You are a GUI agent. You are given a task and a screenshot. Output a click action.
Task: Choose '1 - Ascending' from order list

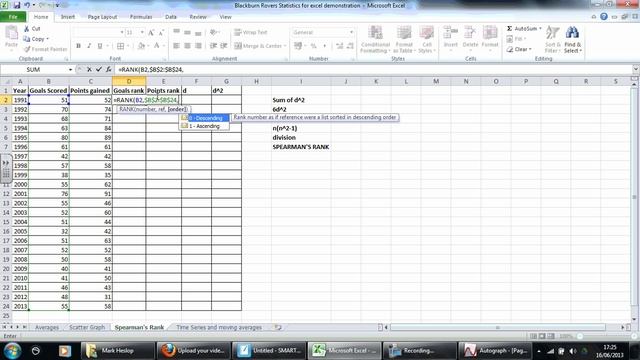tap(205, 126)
